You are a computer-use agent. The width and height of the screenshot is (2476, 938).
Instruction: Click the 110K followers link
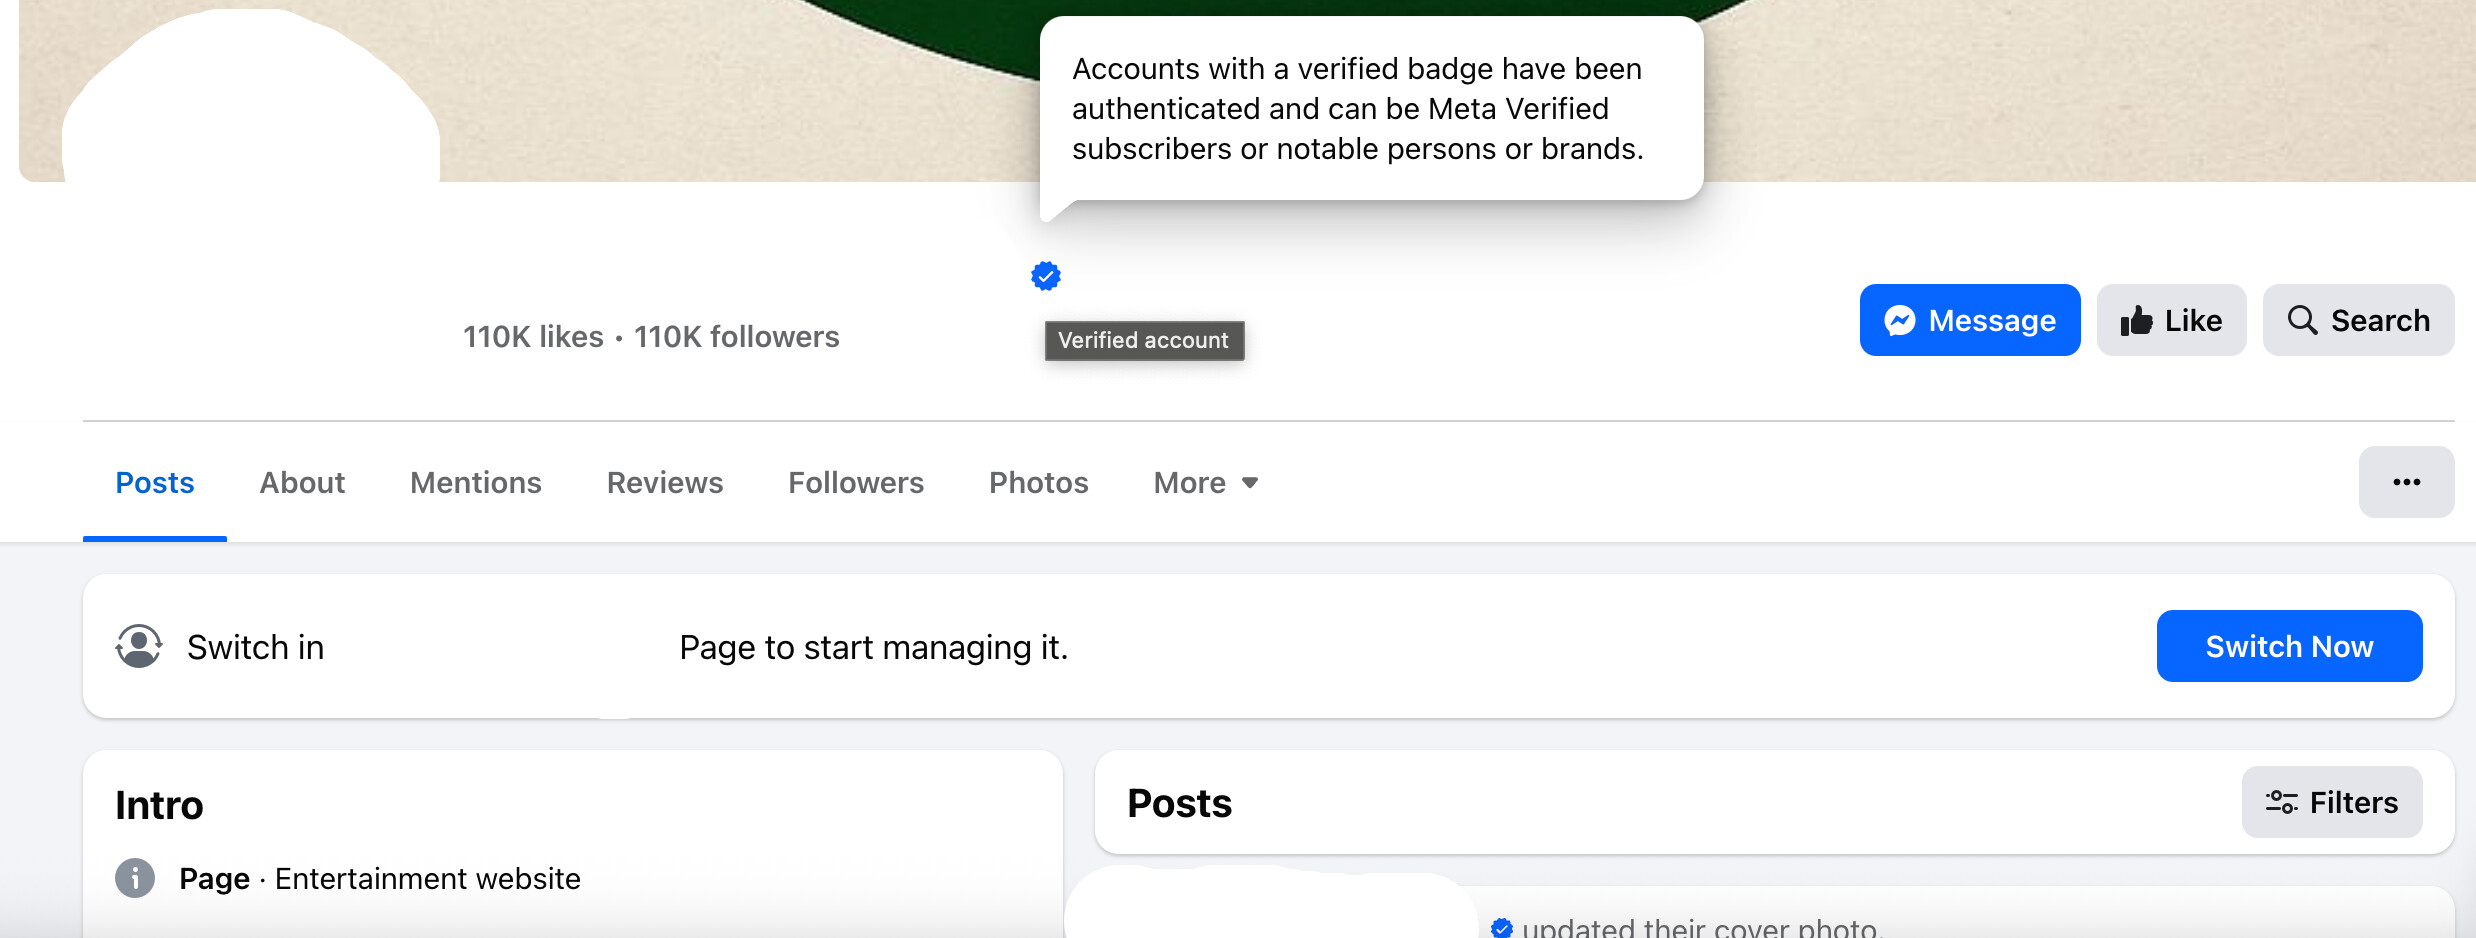[736, 337]
